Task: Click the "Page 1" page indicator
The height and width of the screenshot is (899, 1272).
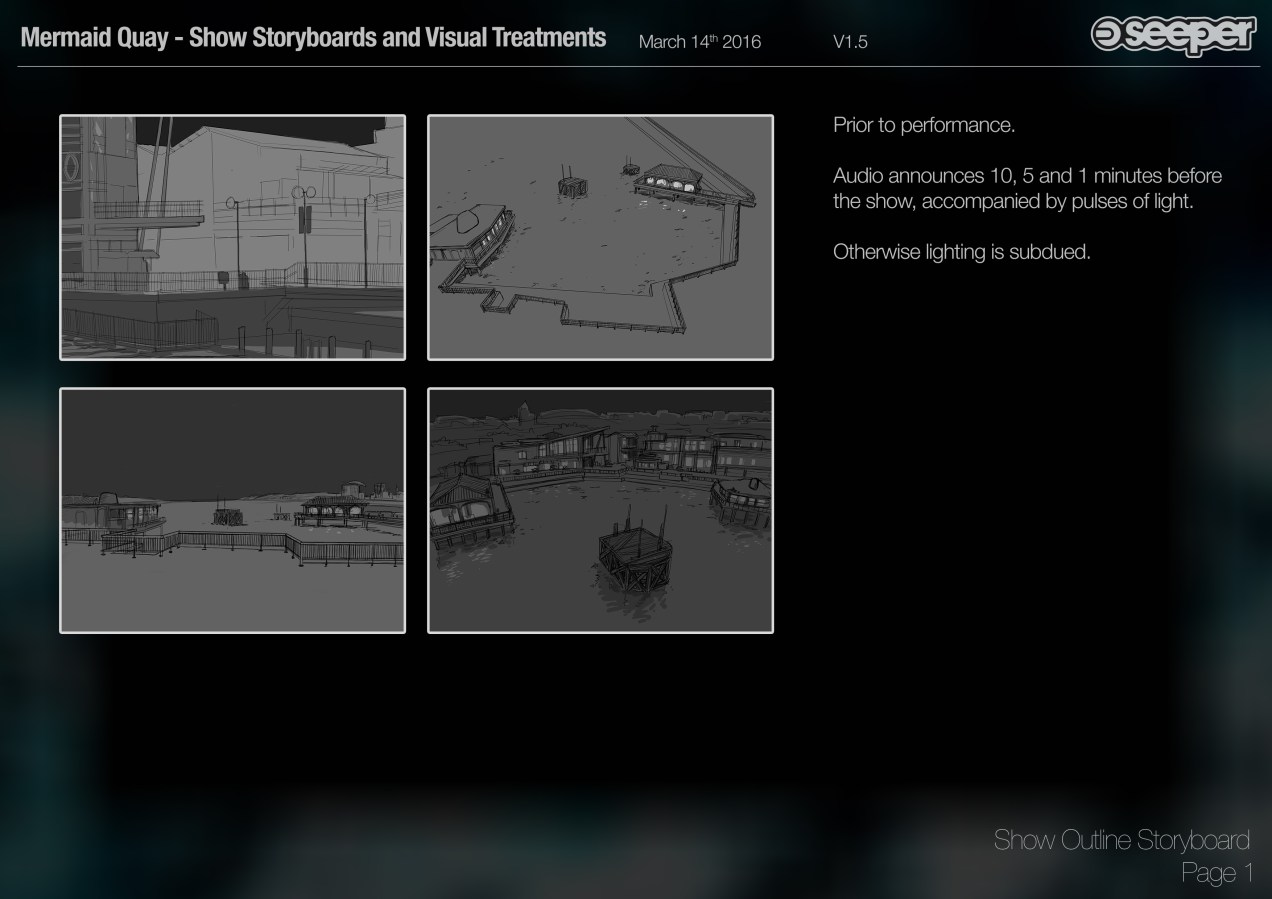Action: [1216, 873]
